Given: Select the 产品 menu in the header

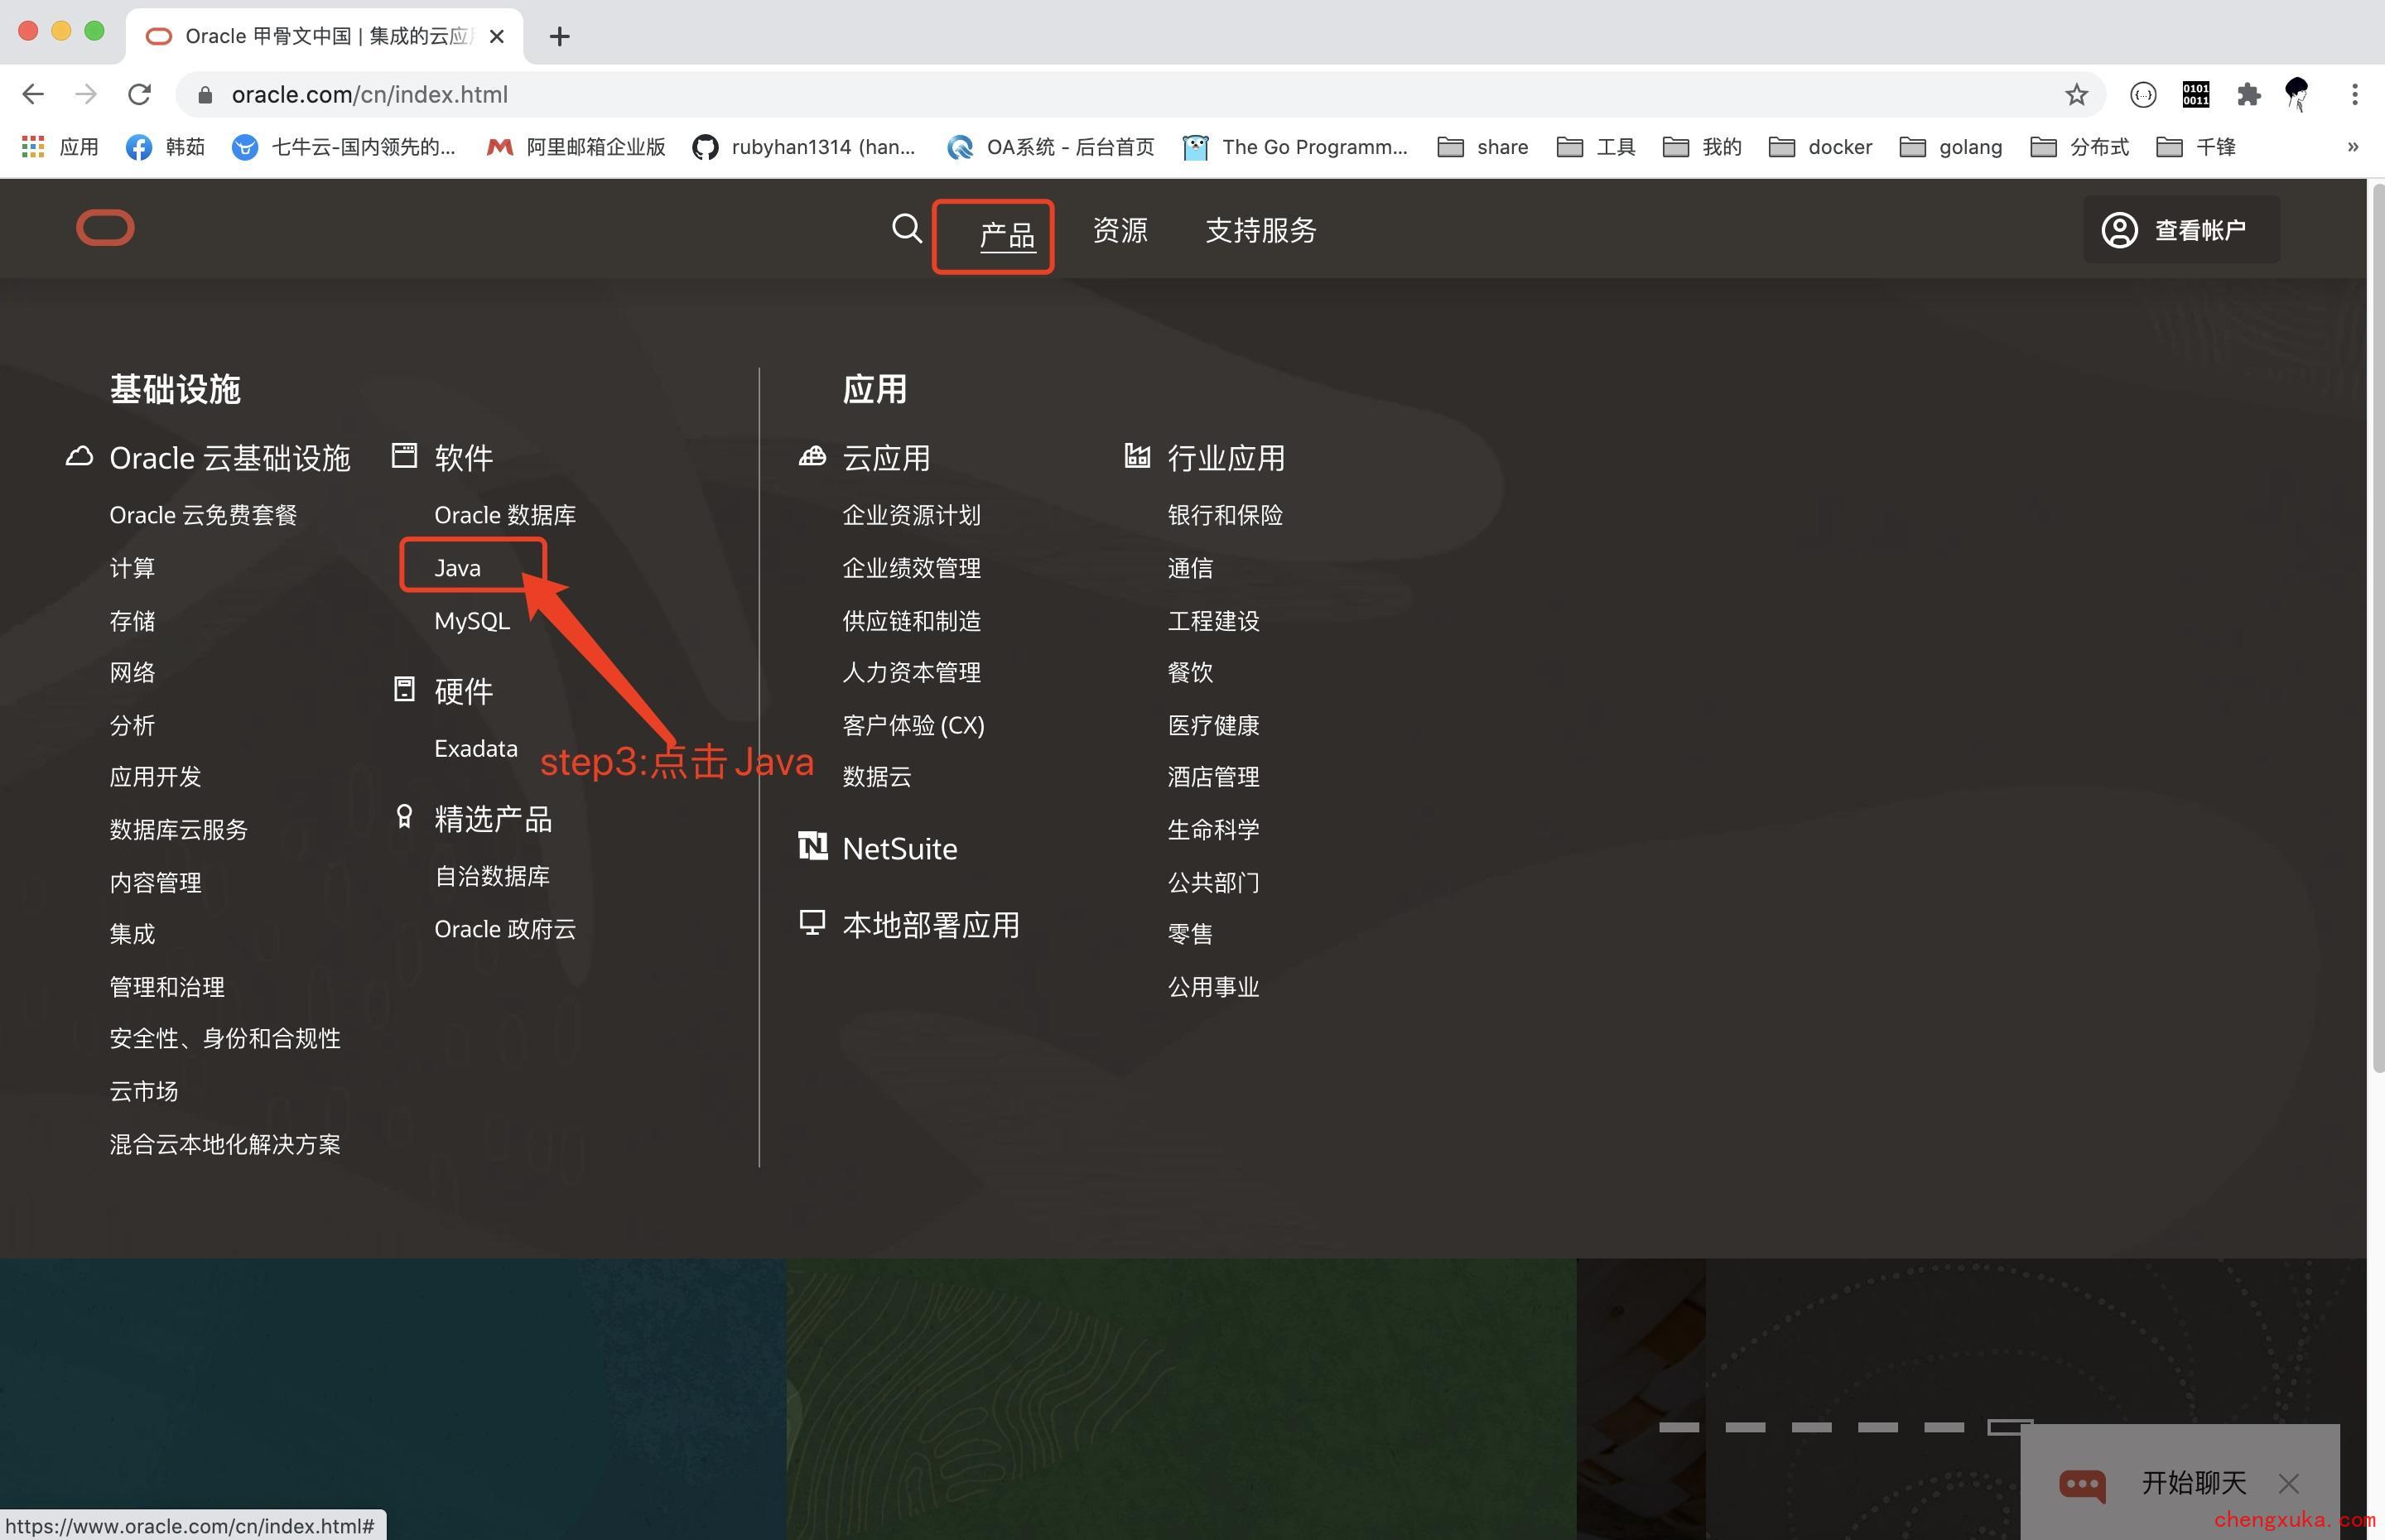Looking at the screenshot, I should (1007, 235).
